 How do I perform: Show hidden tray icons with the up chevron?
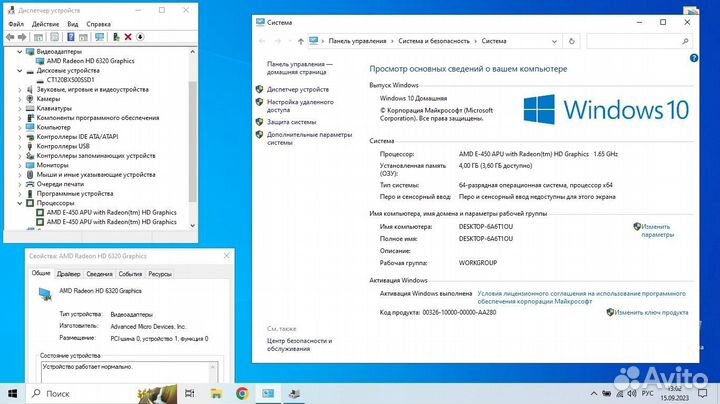coord(594,393)
